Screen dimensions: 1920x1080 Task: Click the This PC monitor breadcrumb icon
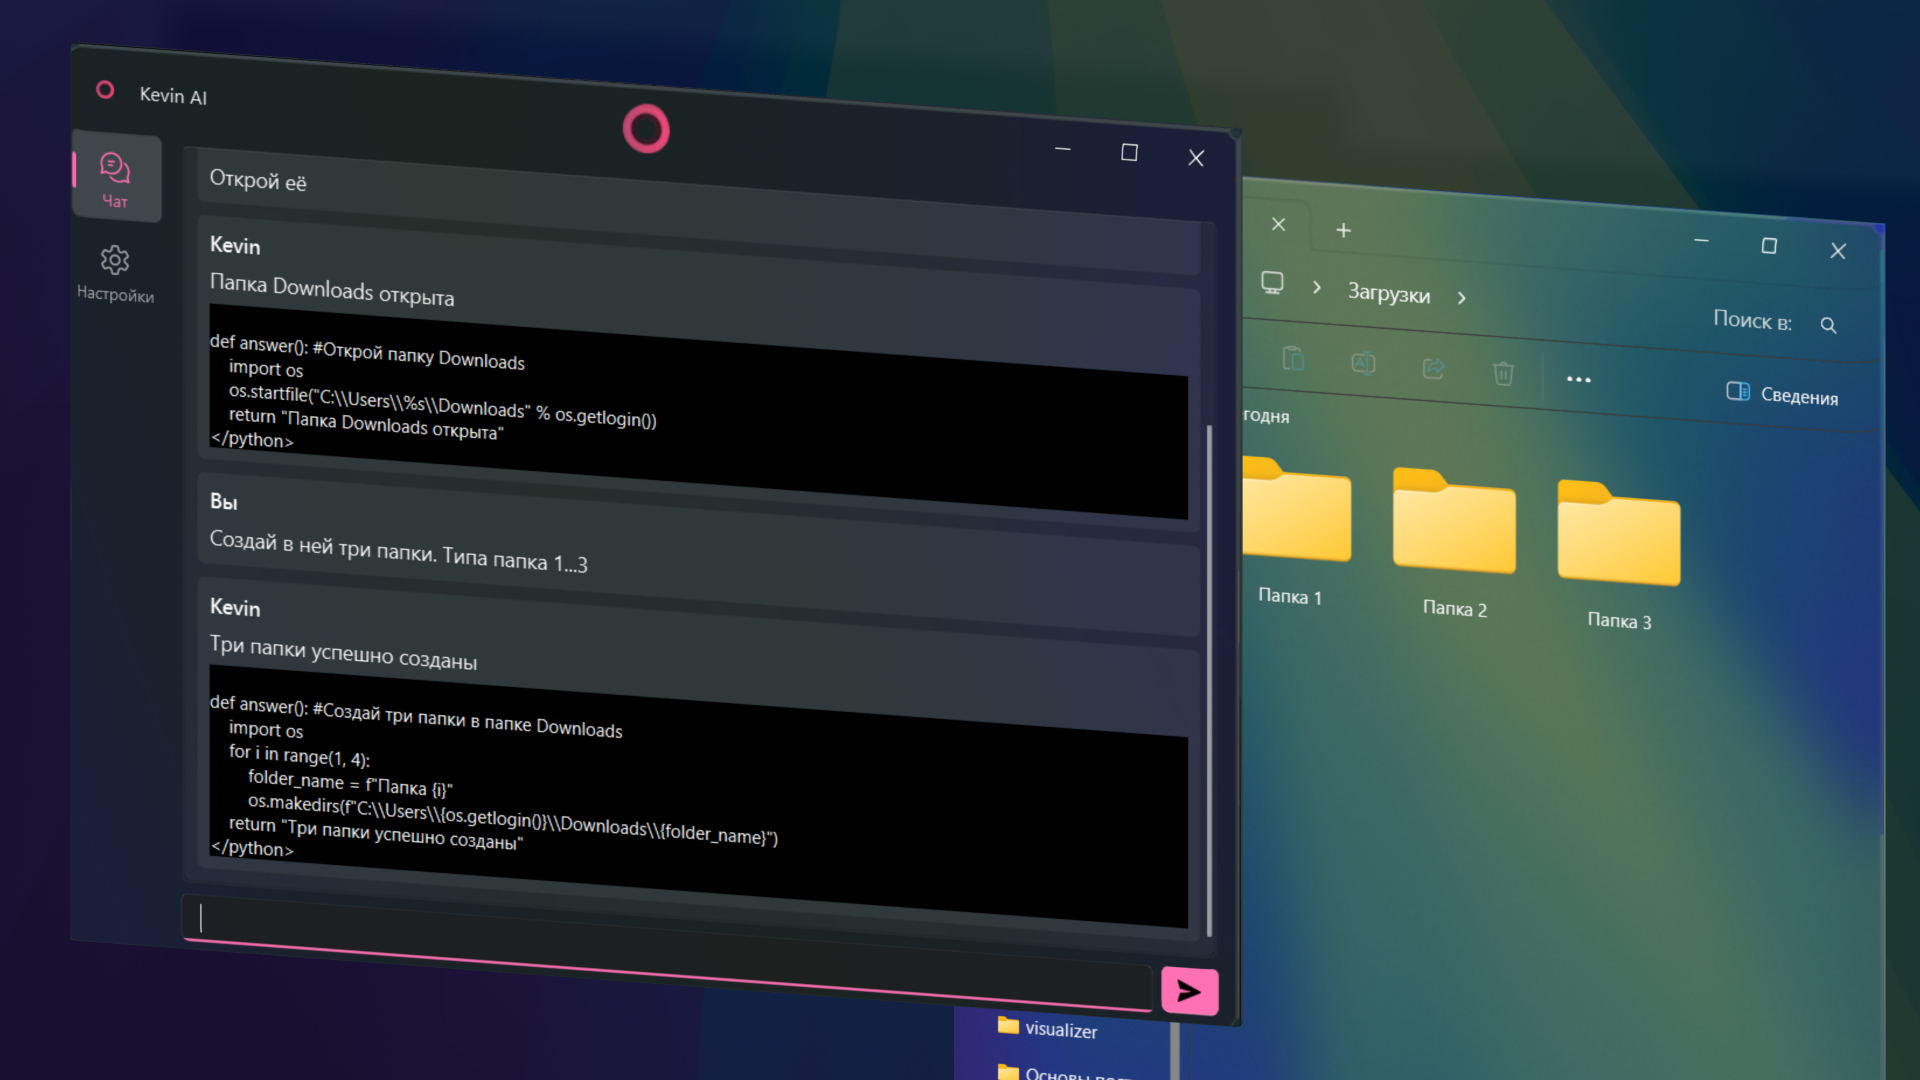coord(1272,283)
